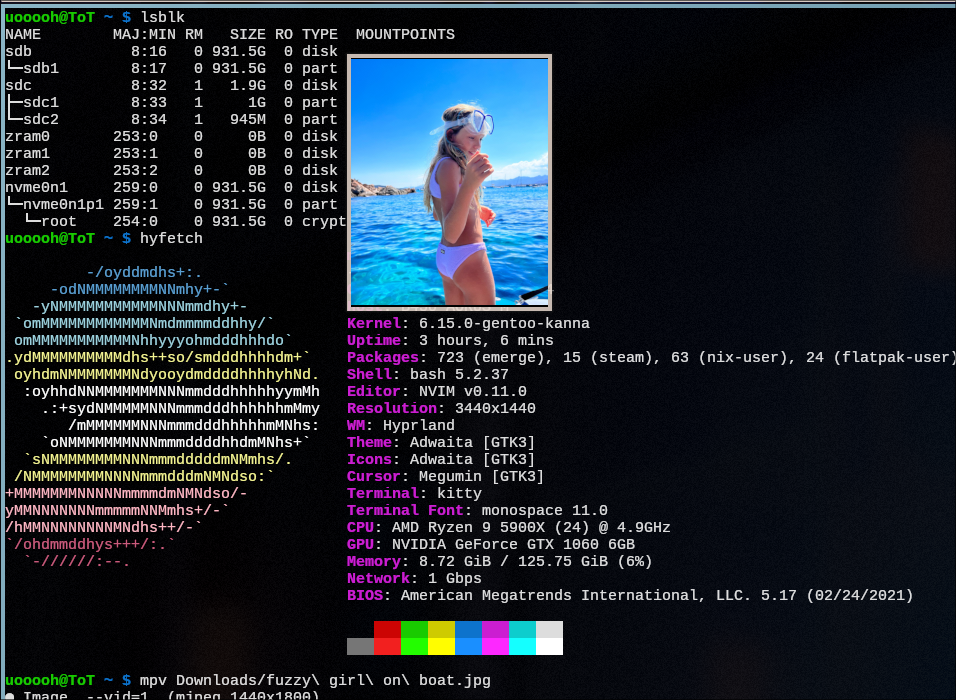Click the "24 (flatpak-user)" package count
The height and width of the screenshot is (700, 956).
point(880,358)
